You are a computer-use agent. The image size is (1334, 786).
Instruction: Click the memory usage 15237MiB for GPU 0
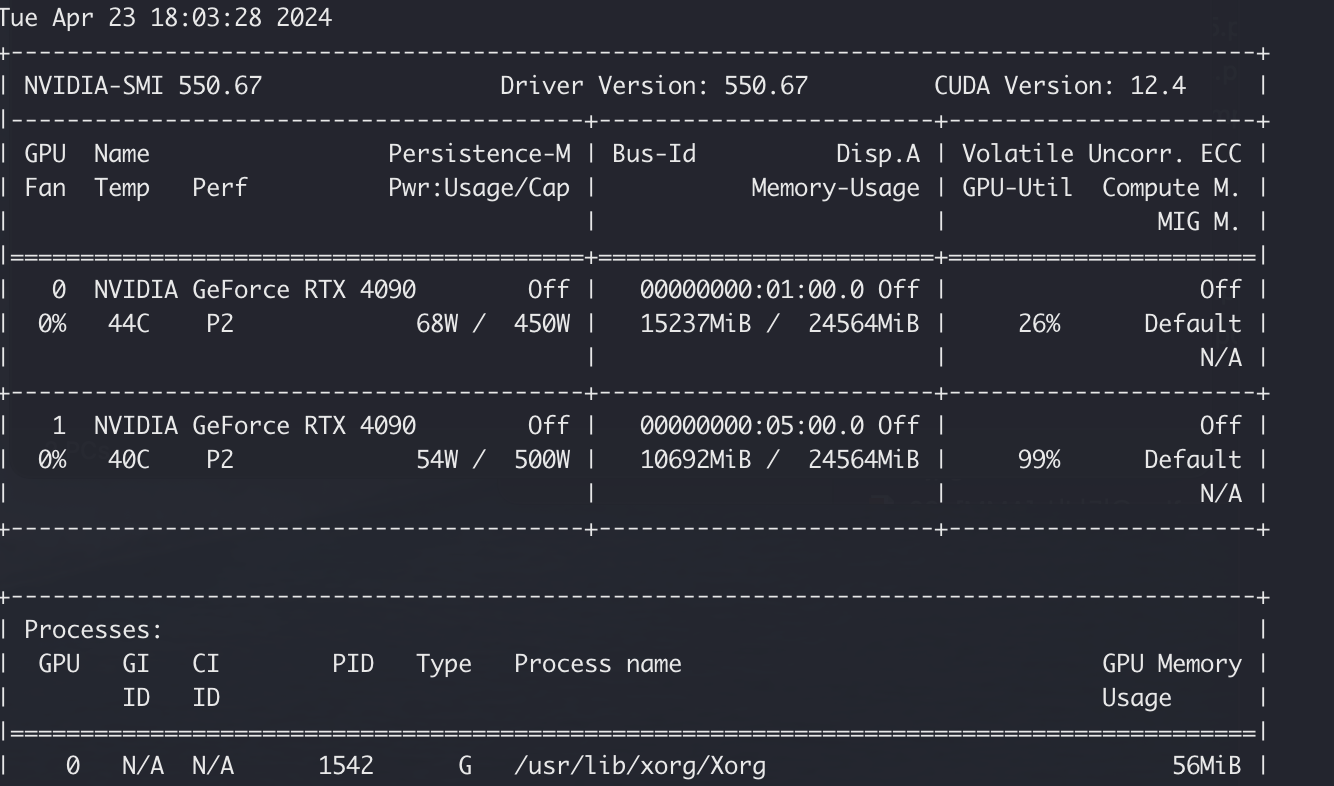707,323
